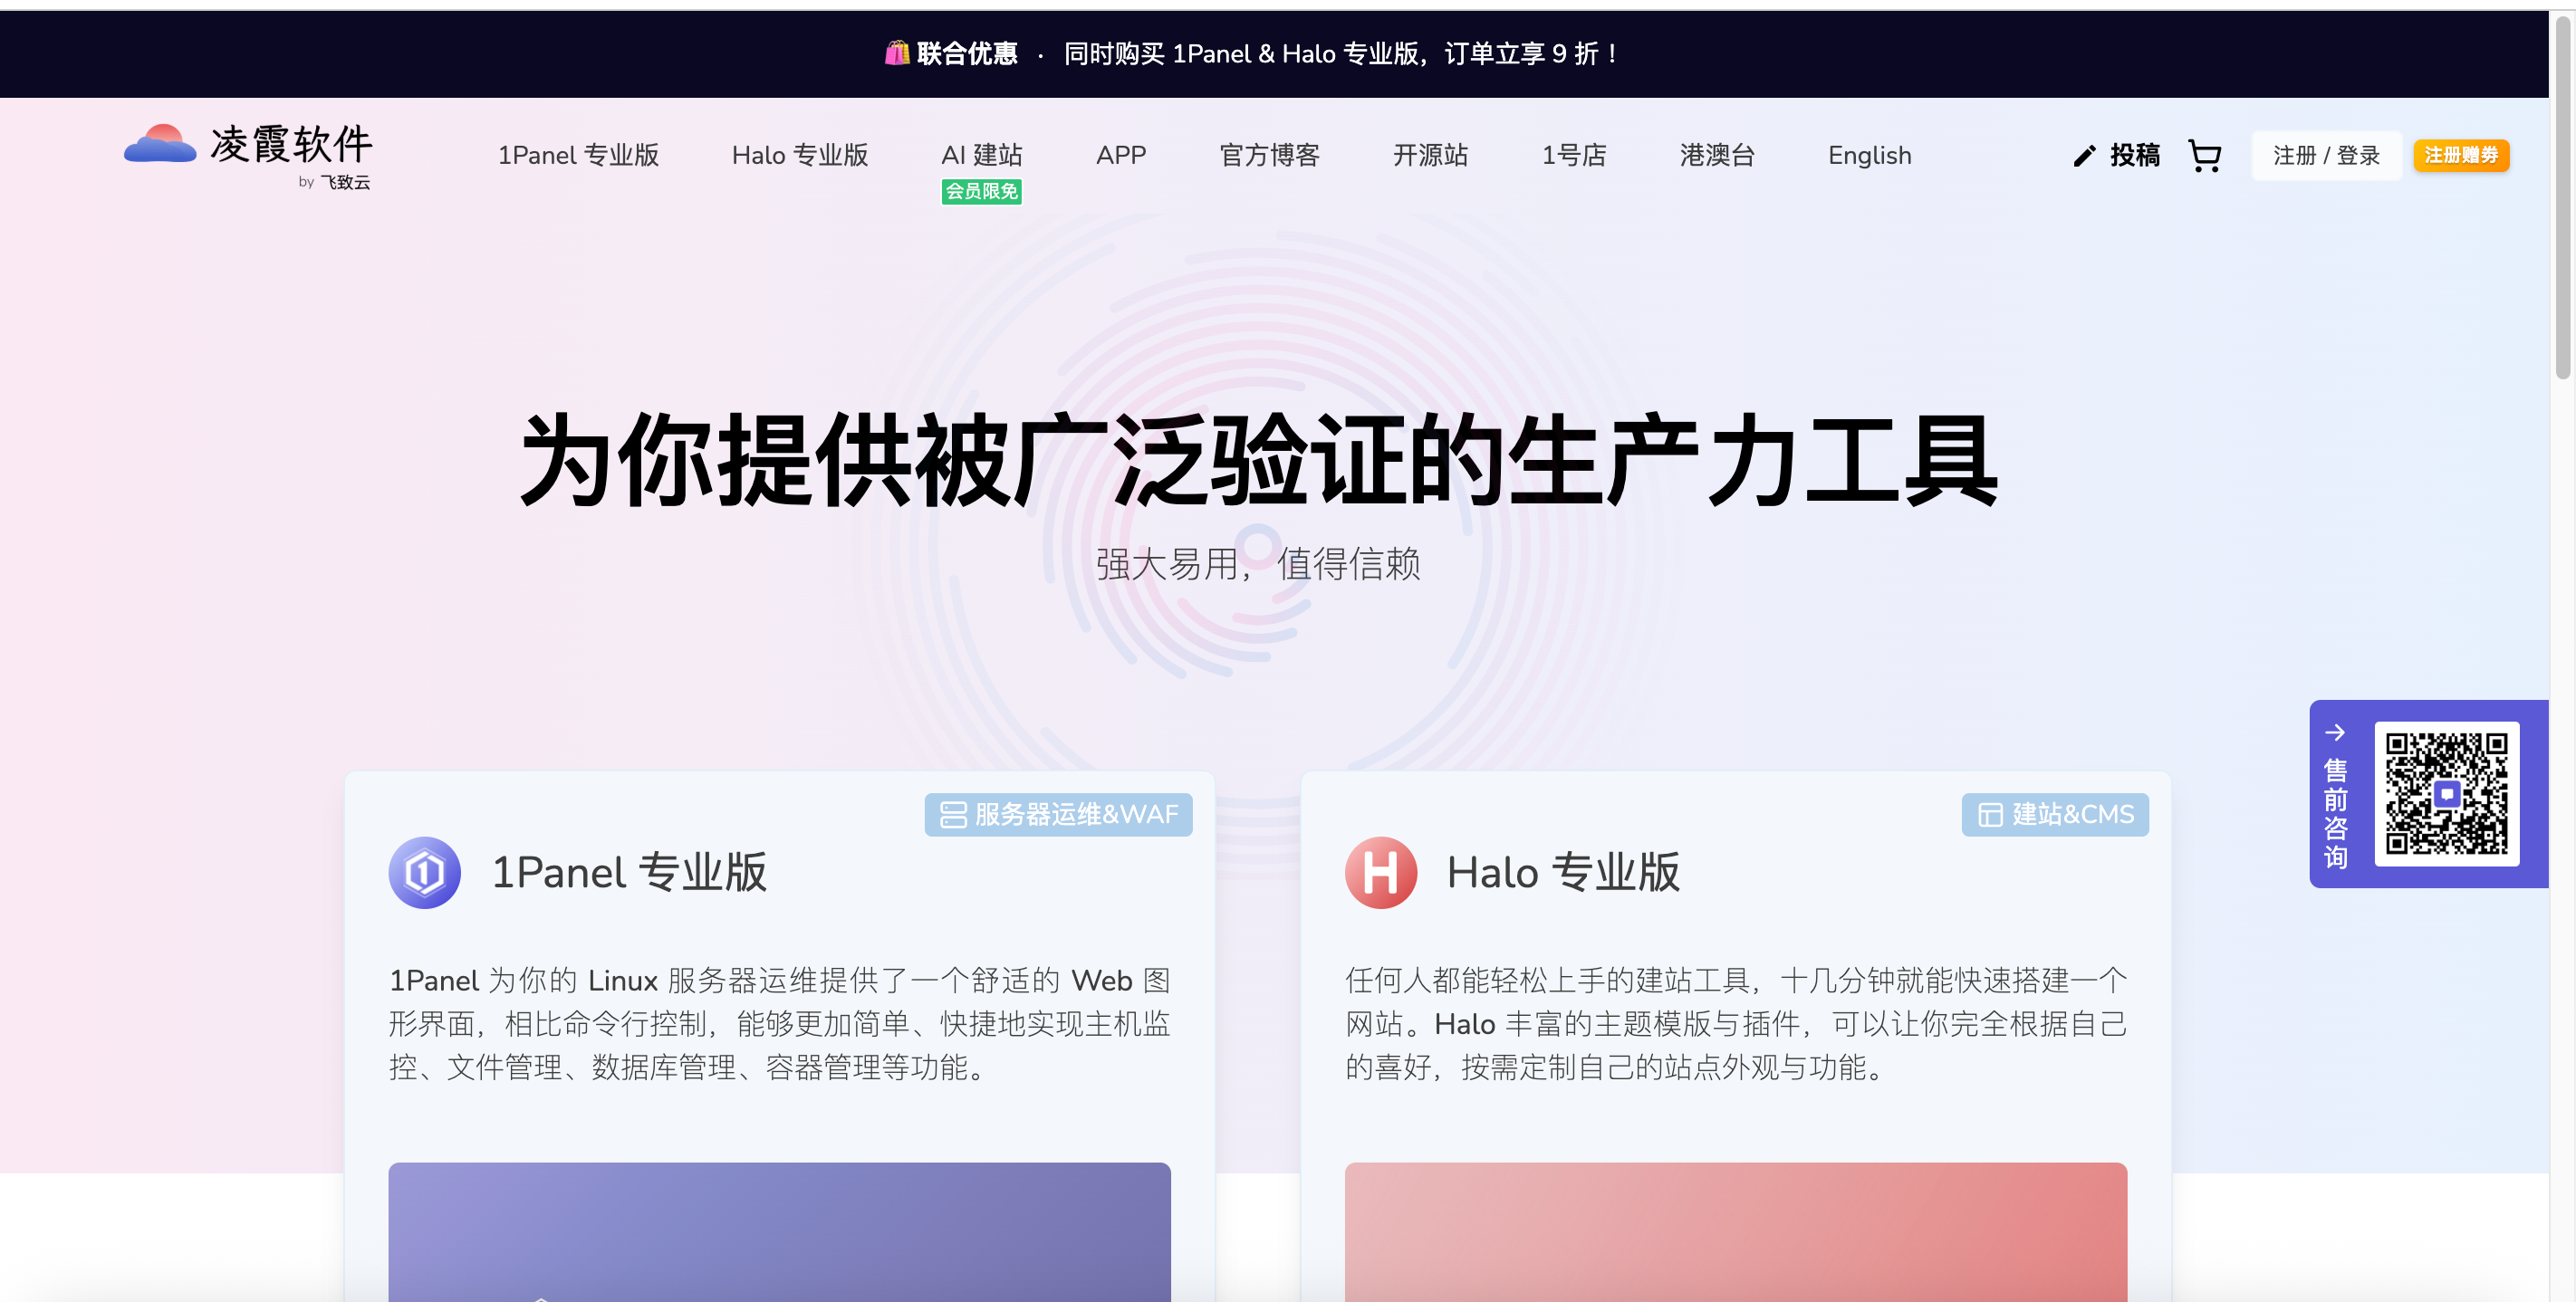
Task: Go to AI 建站 menu item
Action: 981,155
